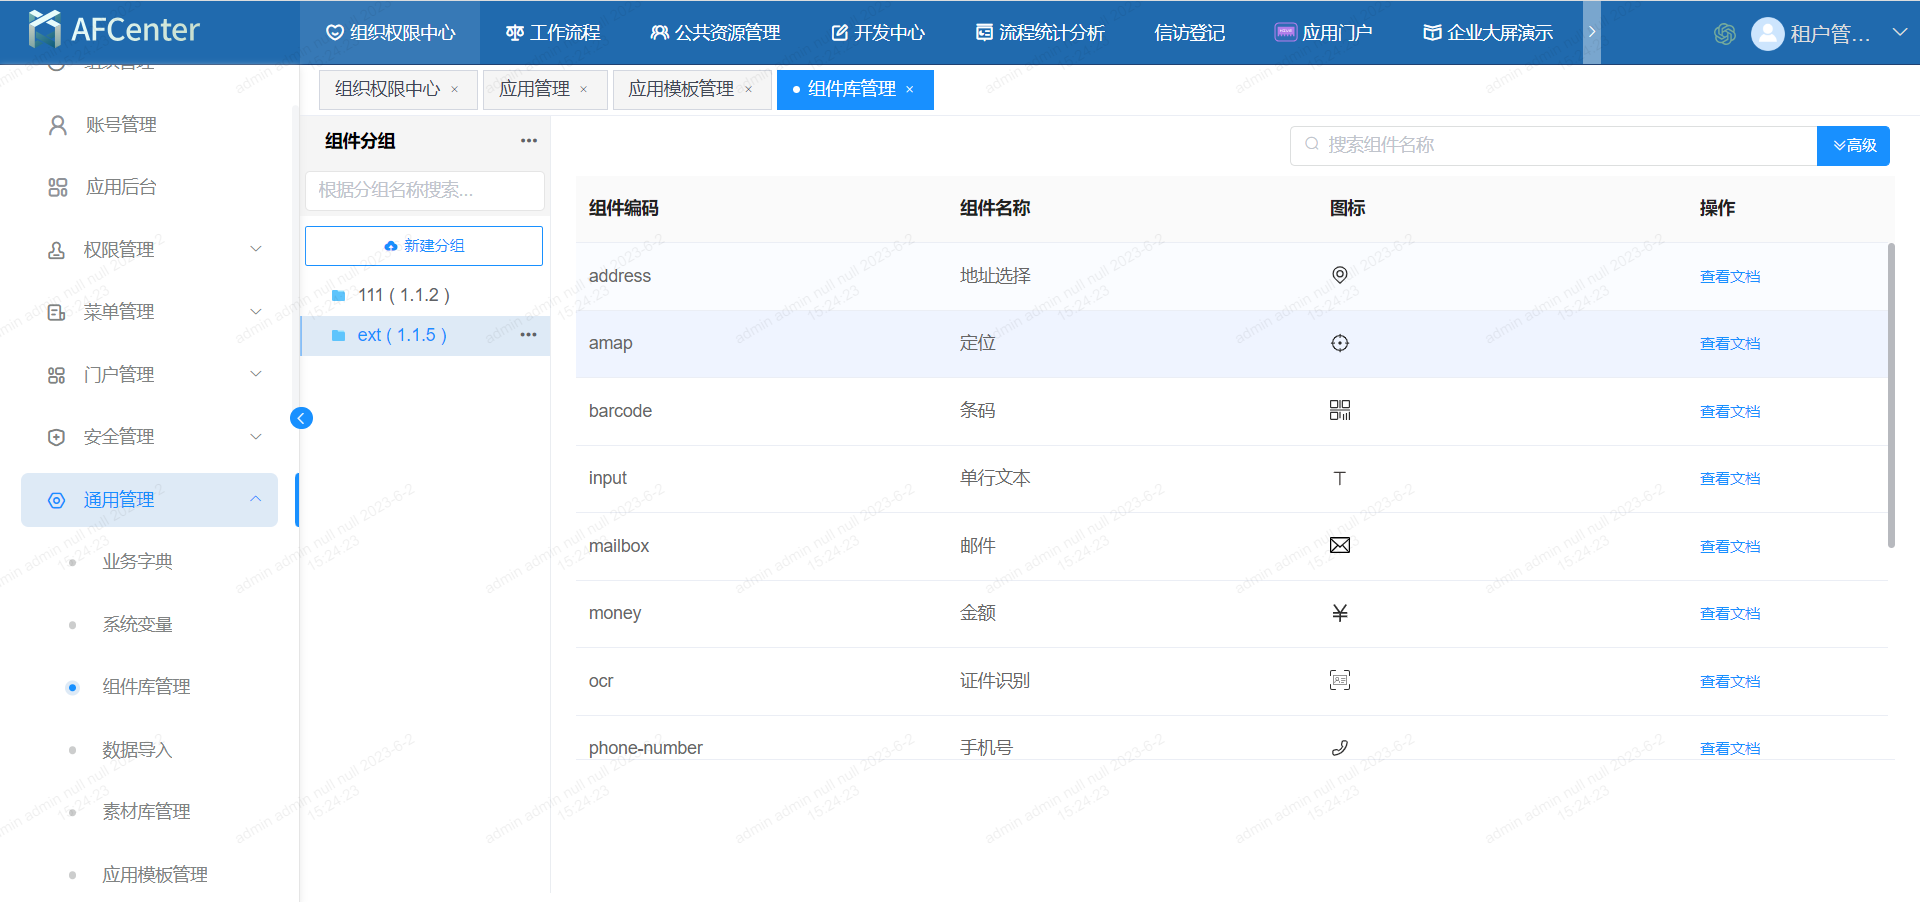The image size is (1920, 902).
Task: Switch to the 组织权限中心 tab
Action: click(387, 90)
